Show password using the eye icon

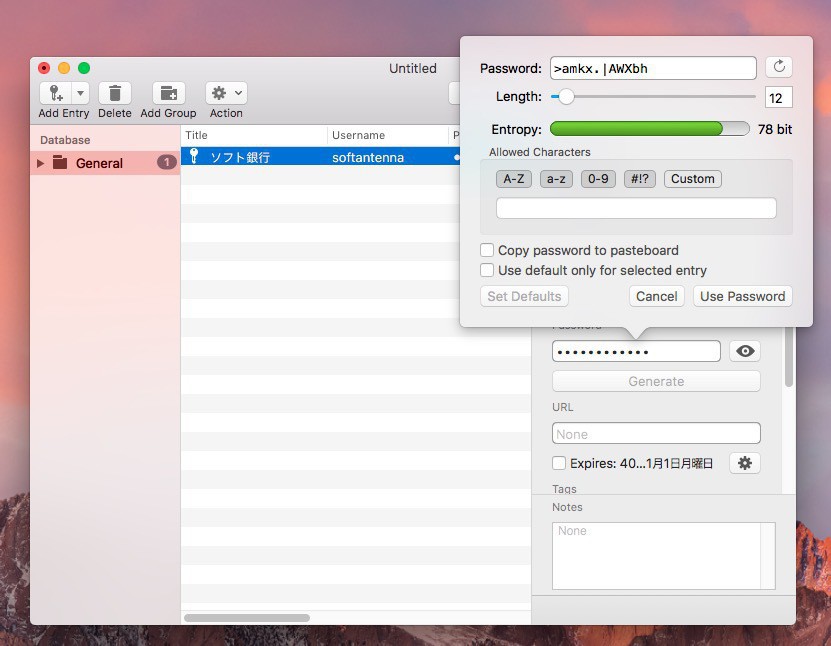(745, 351)
